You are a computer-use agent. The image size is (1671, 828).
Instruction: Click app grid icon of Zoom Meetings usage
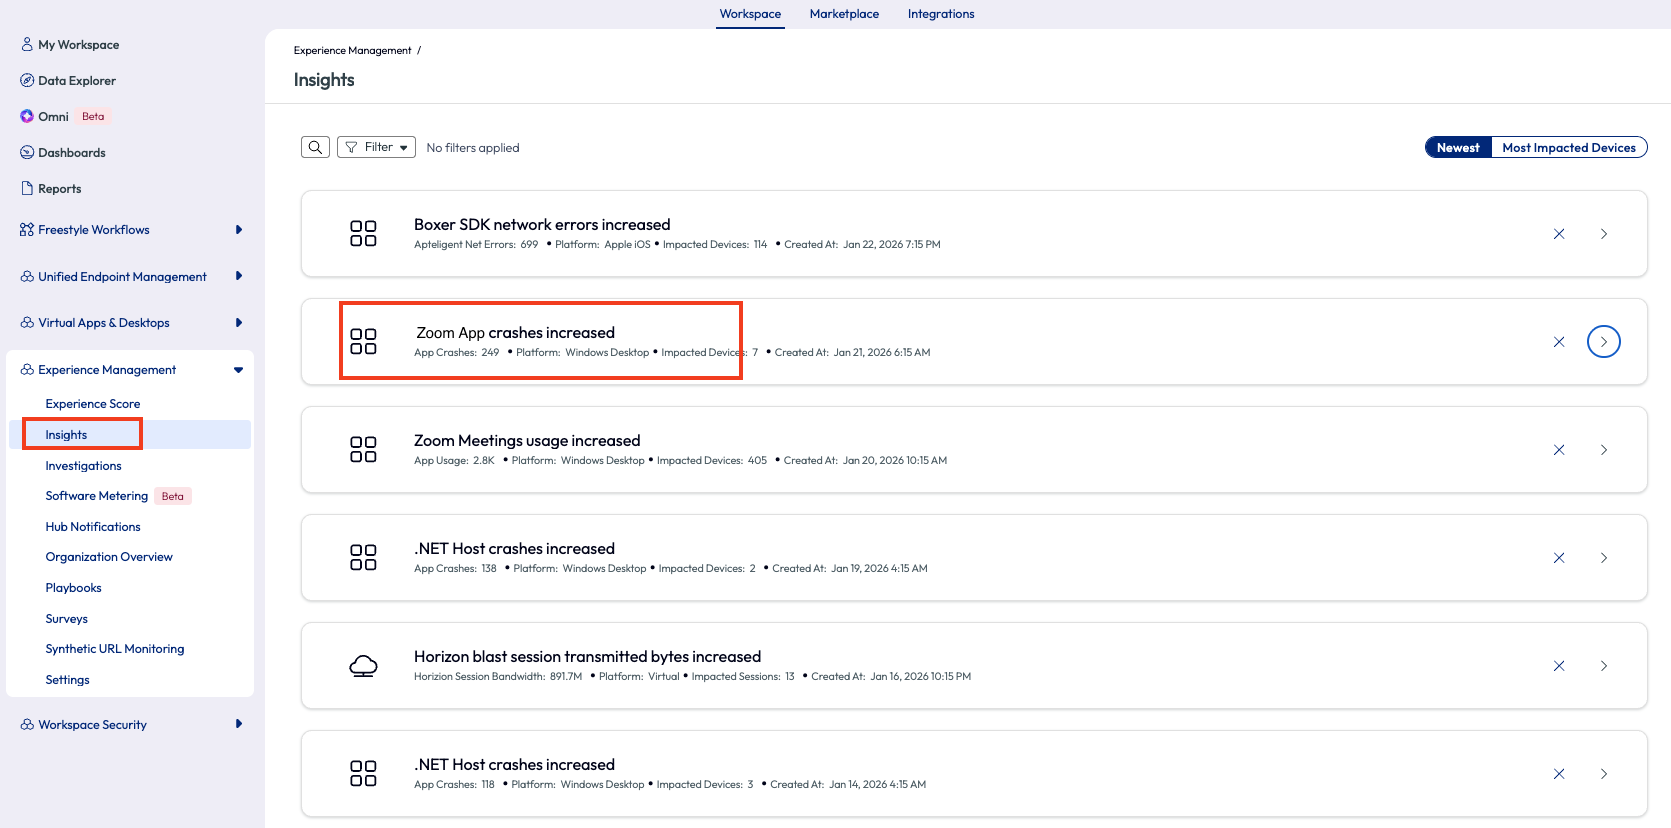coord(363,449)
